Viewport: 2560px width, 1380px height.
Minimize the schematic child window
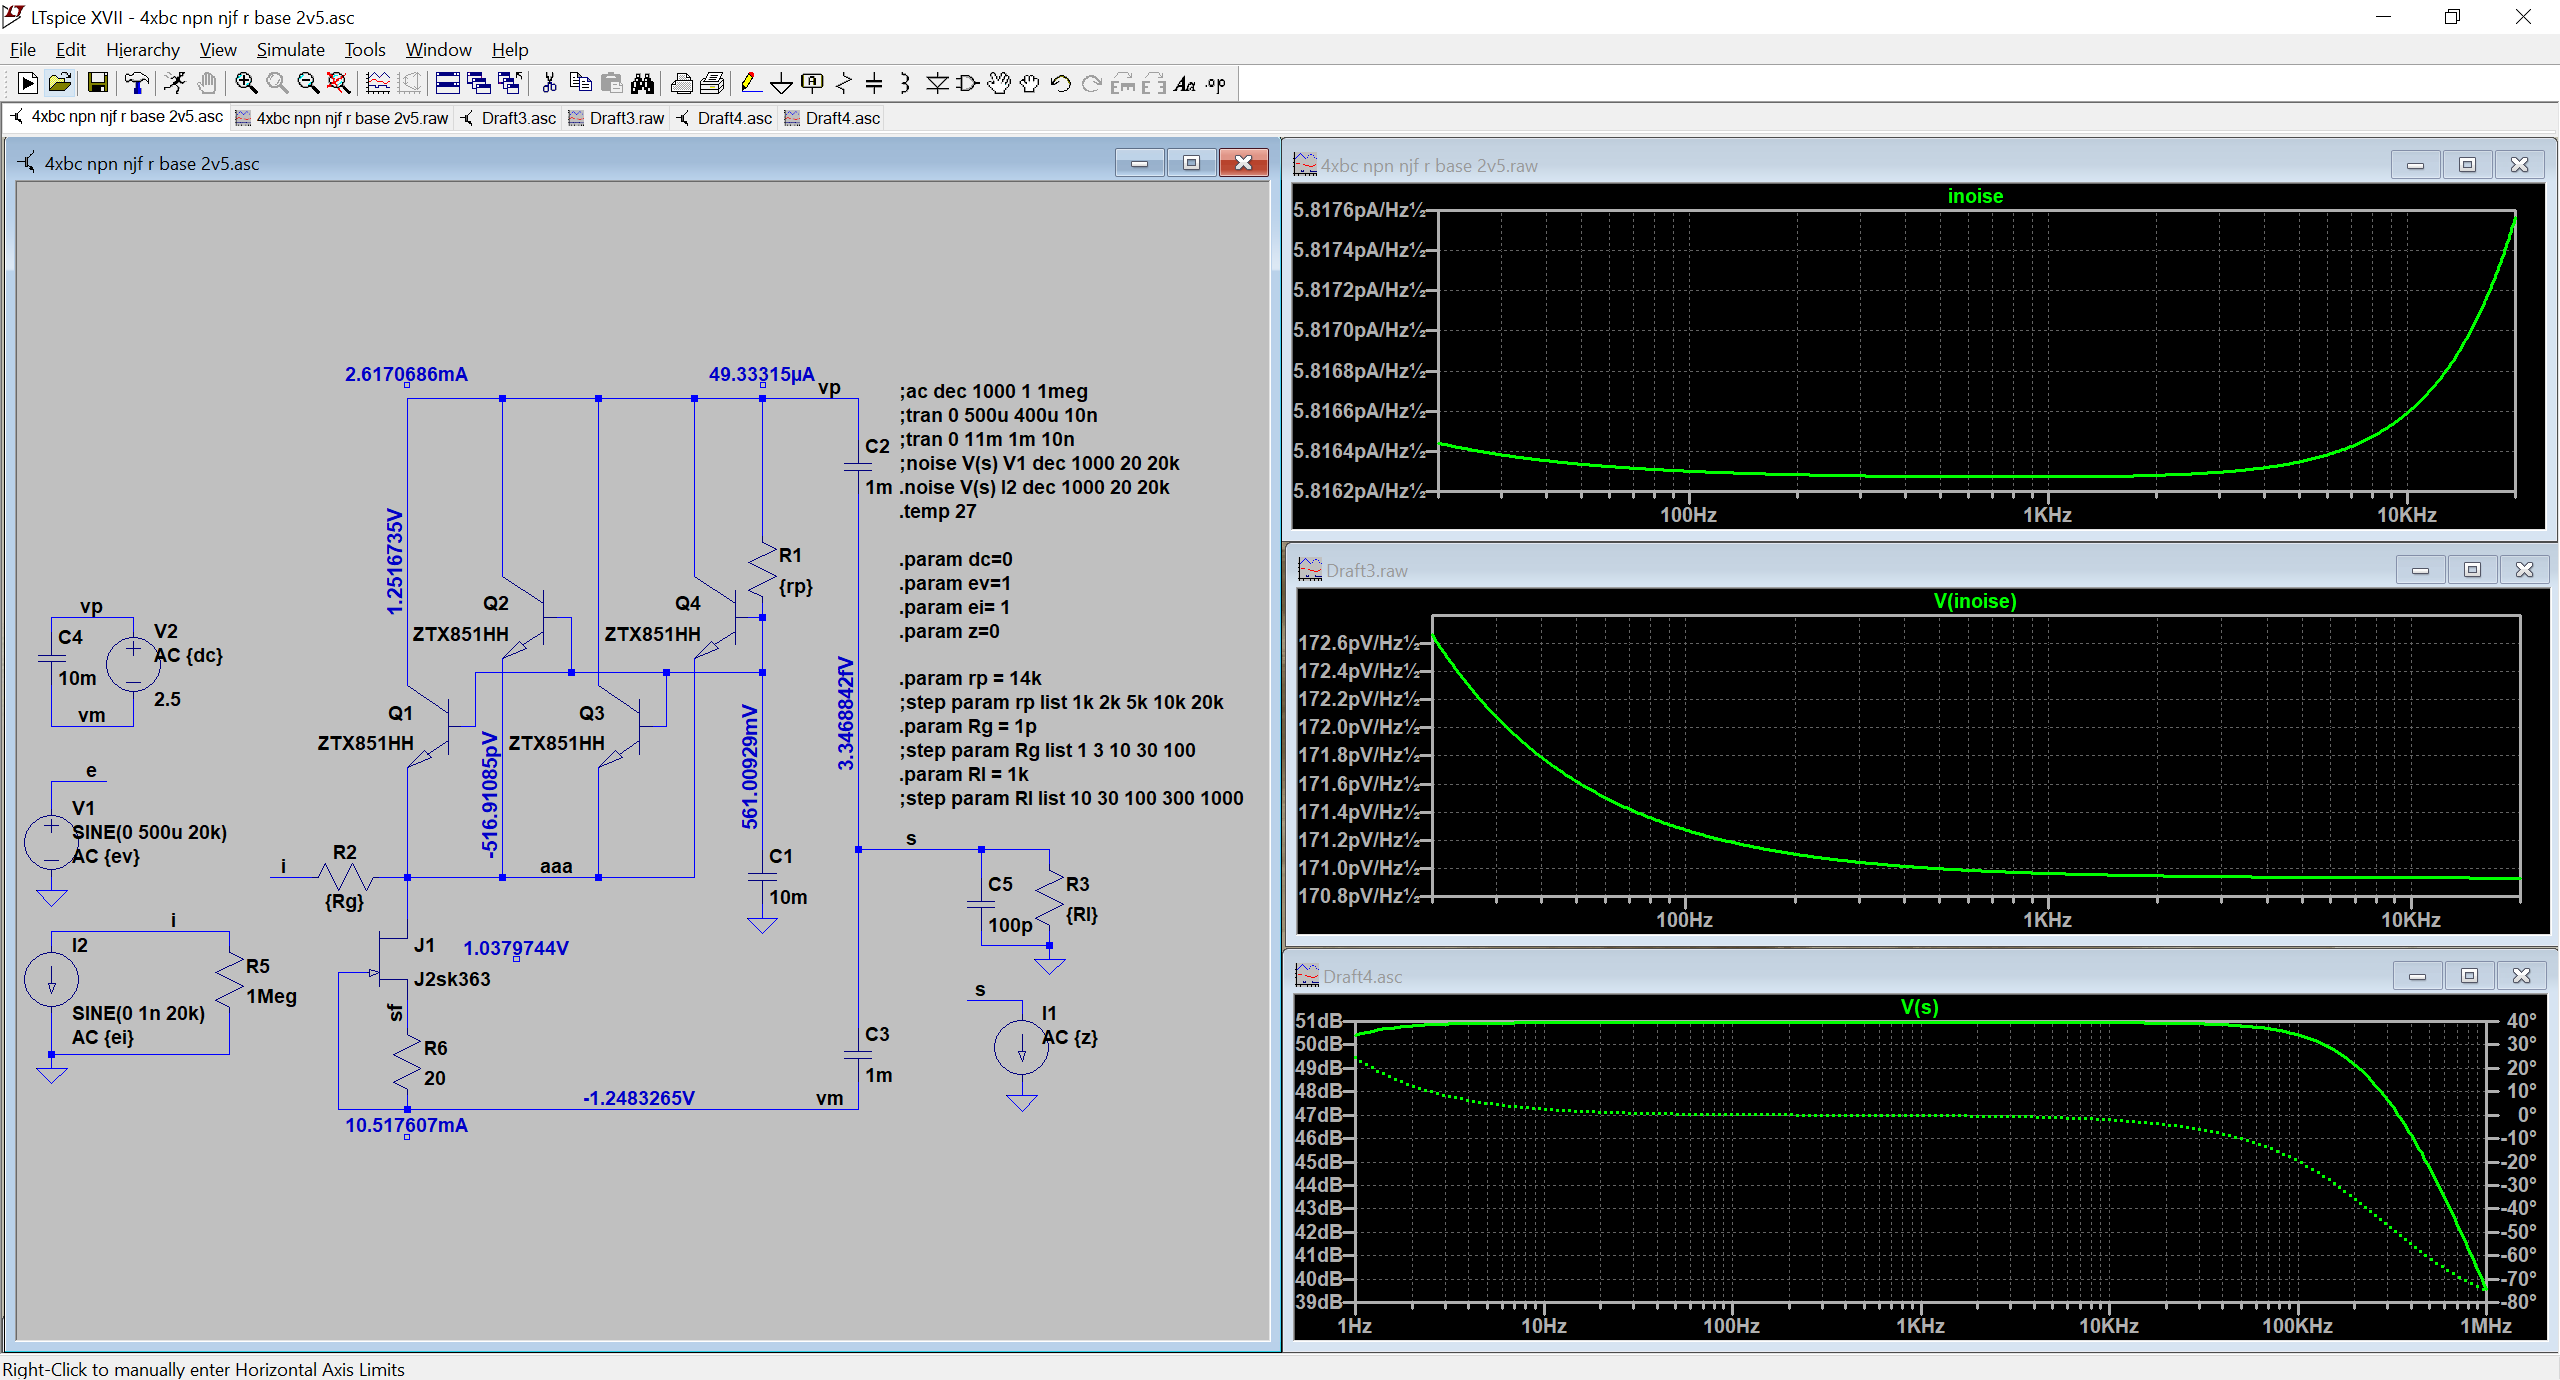point(1139,163)
